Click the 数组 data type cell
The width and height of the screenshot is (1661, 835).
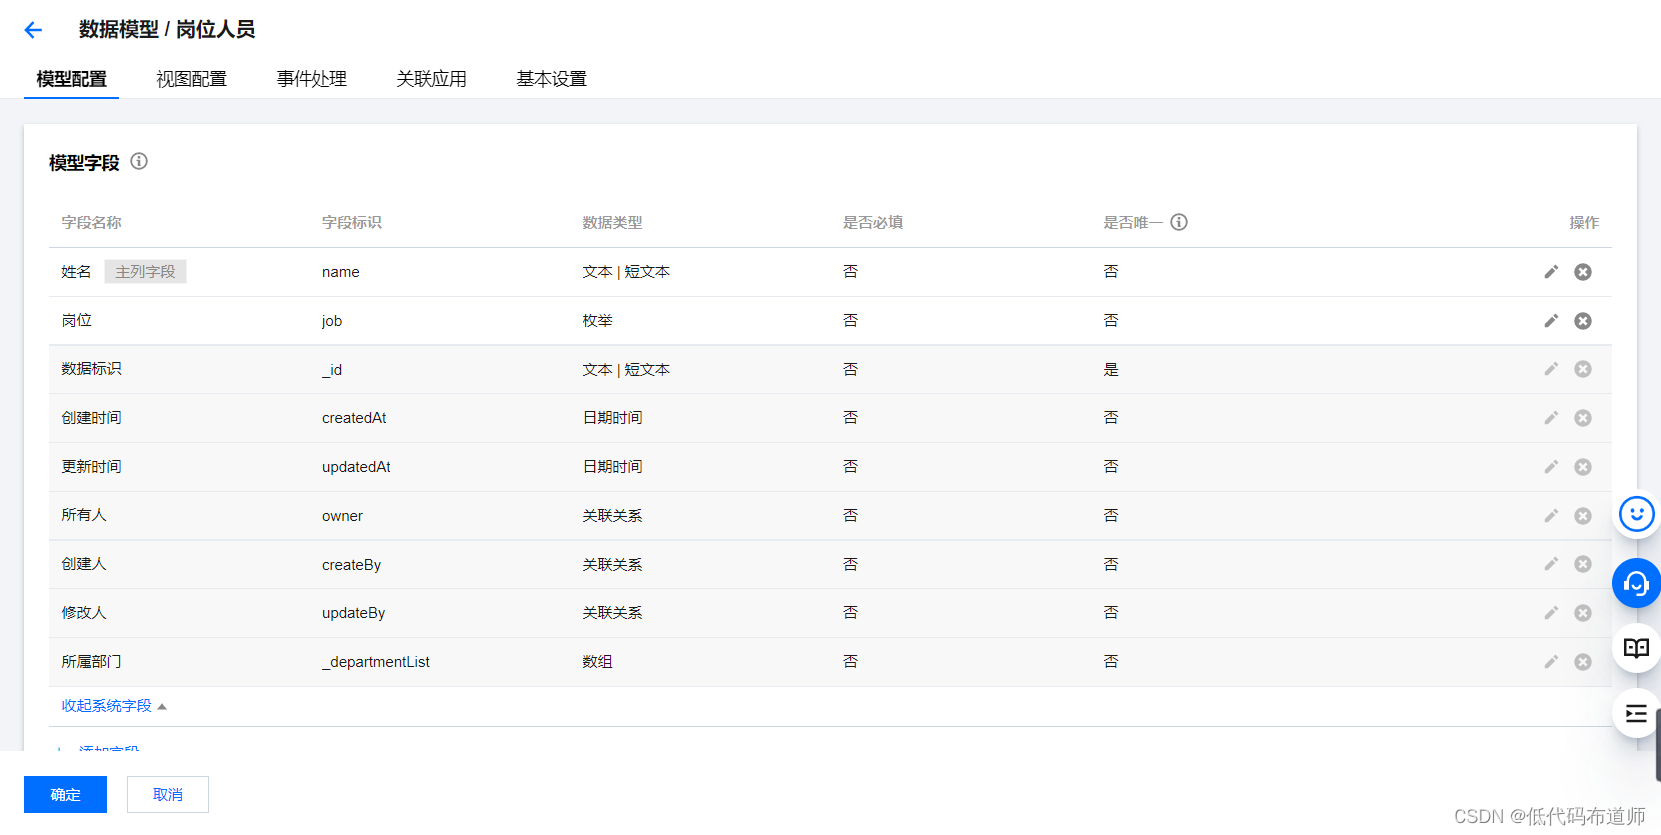coord(598,662)
